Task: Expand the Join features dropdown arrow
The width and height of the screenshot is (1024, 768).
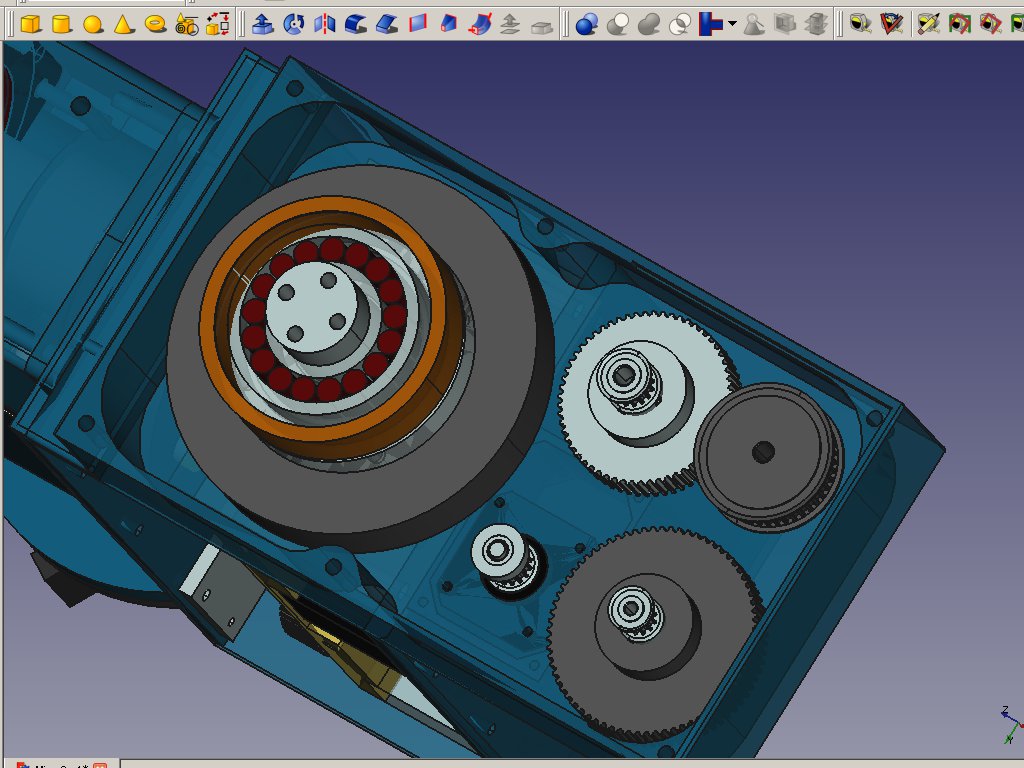Action: [x=732, y=24]
